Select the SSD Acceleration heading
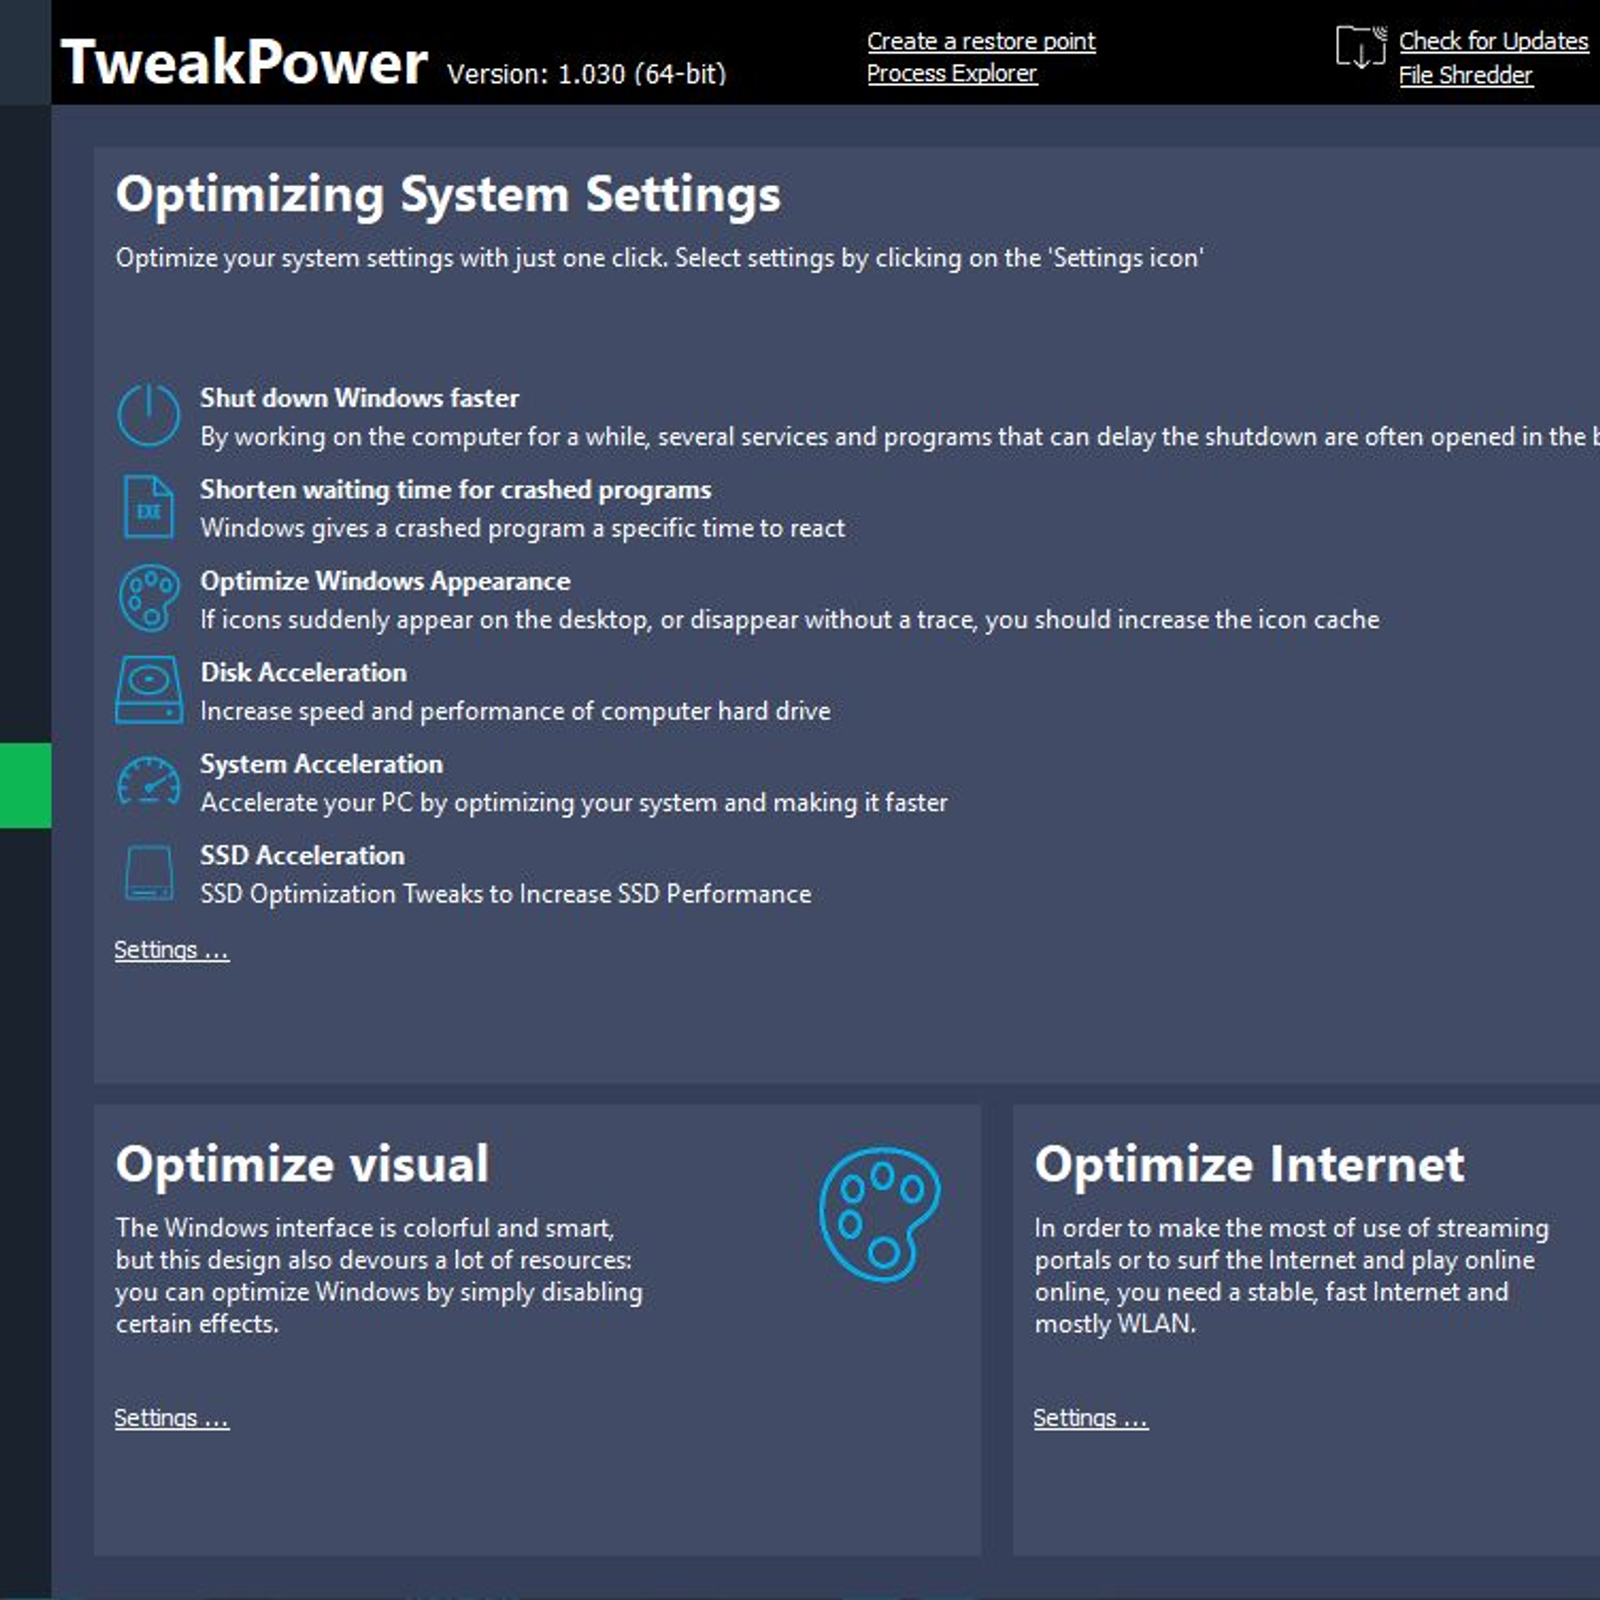This screenshot has width=1600, height=1600. [302, 855]
